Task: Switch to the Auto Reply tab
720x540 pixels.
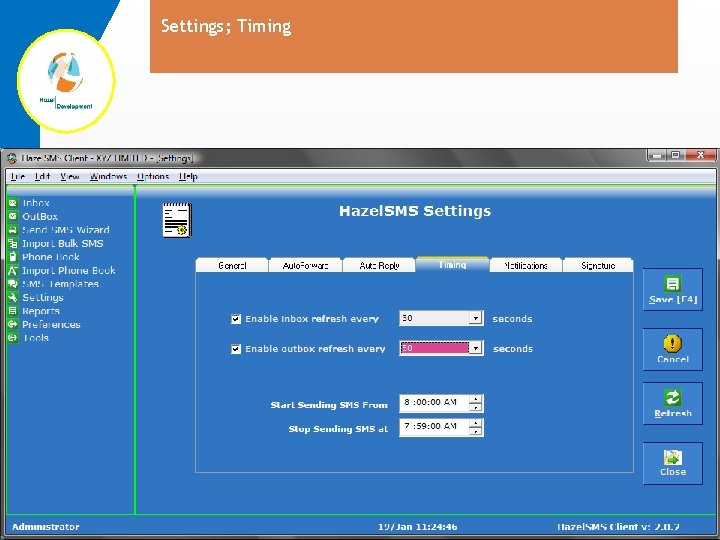Action: click(379, 265)
